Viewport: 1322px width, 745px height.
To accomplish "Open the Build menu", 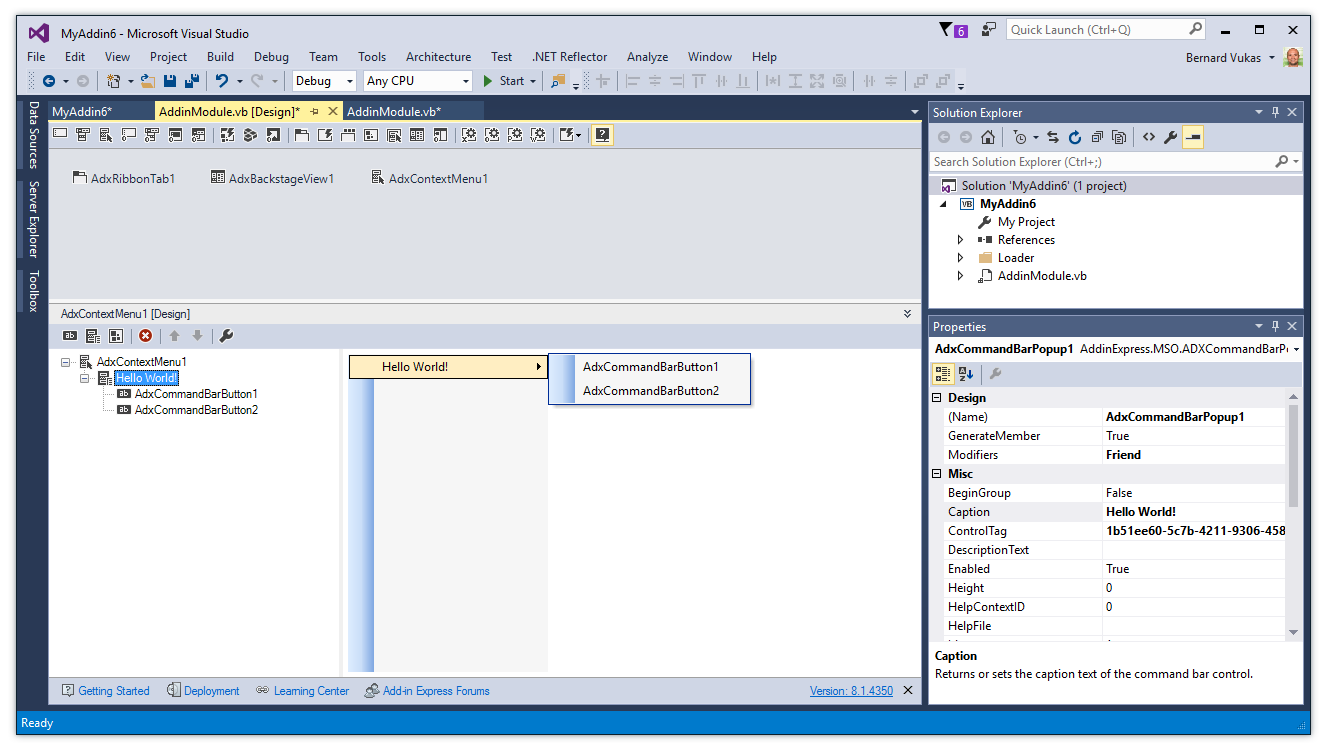I will pos(220,57).
